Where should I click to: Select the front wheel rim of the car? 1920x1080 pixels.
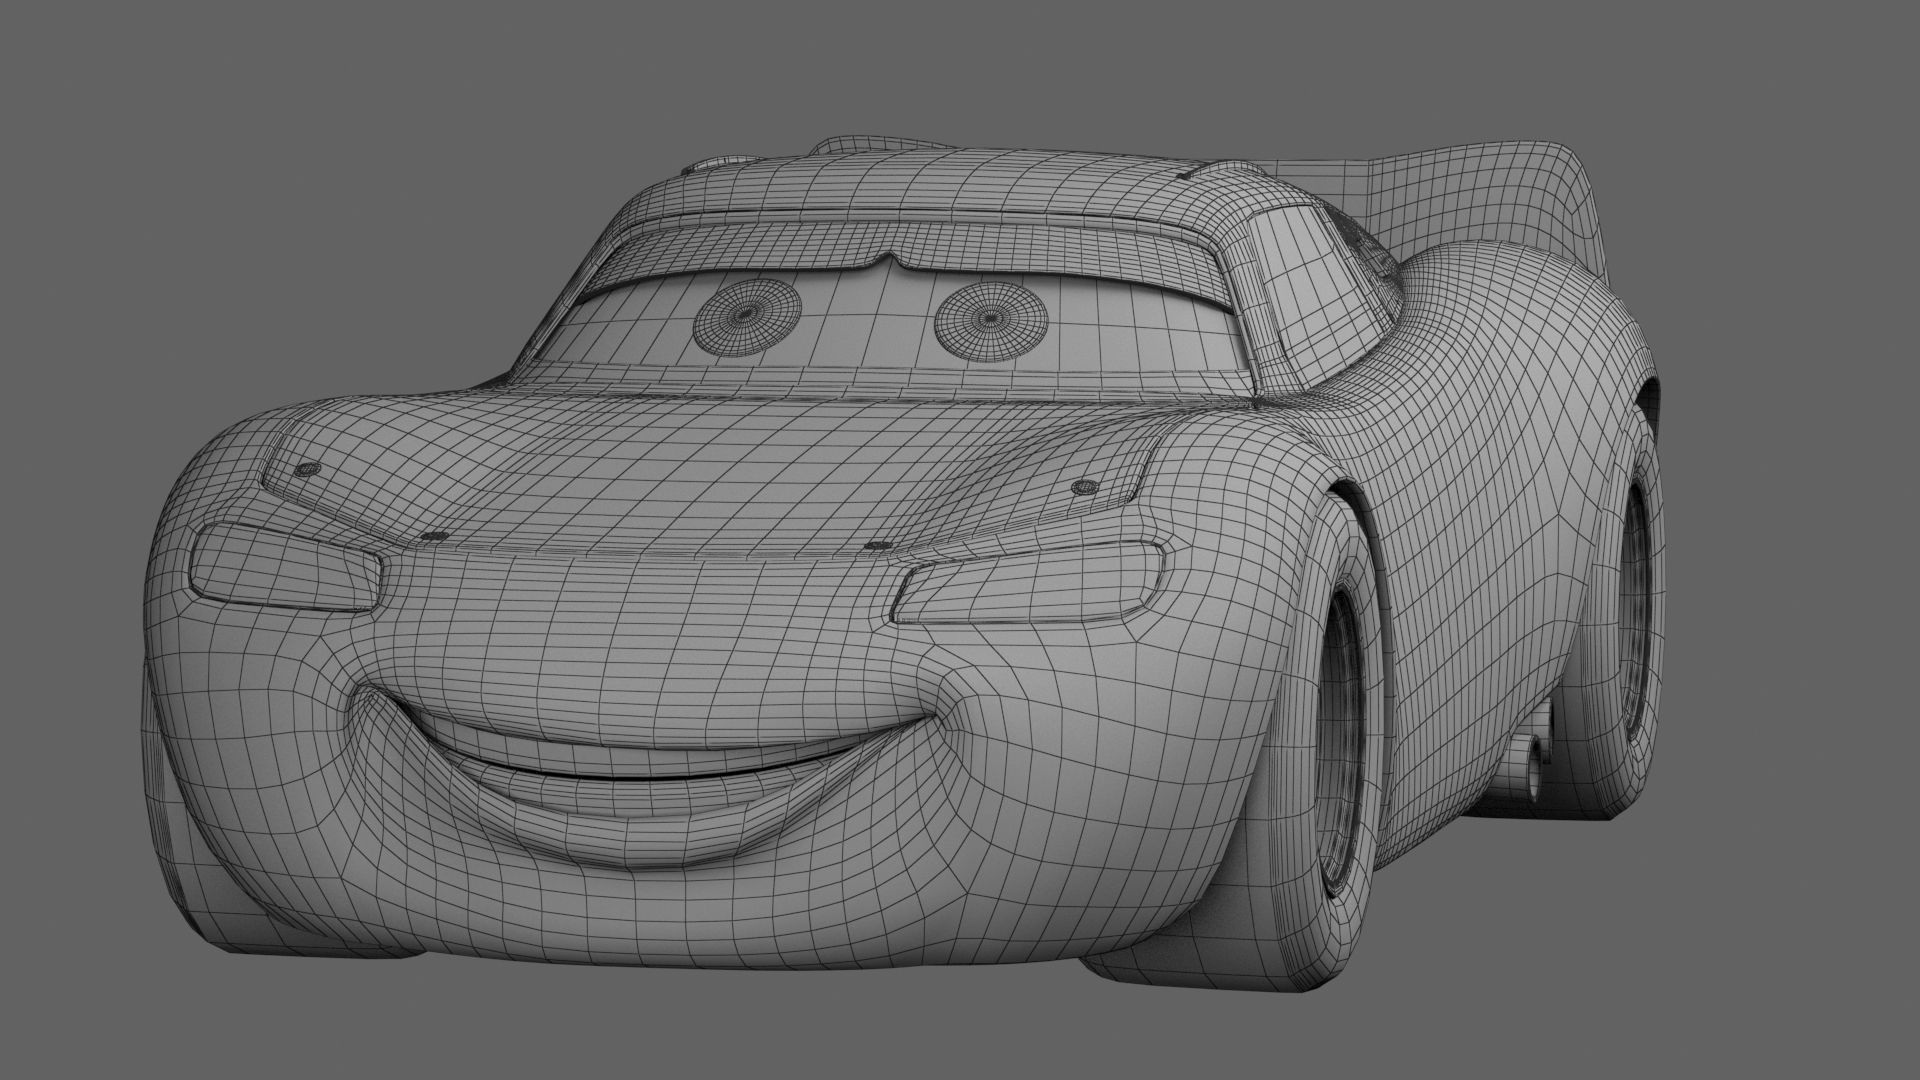[1342, 741]
